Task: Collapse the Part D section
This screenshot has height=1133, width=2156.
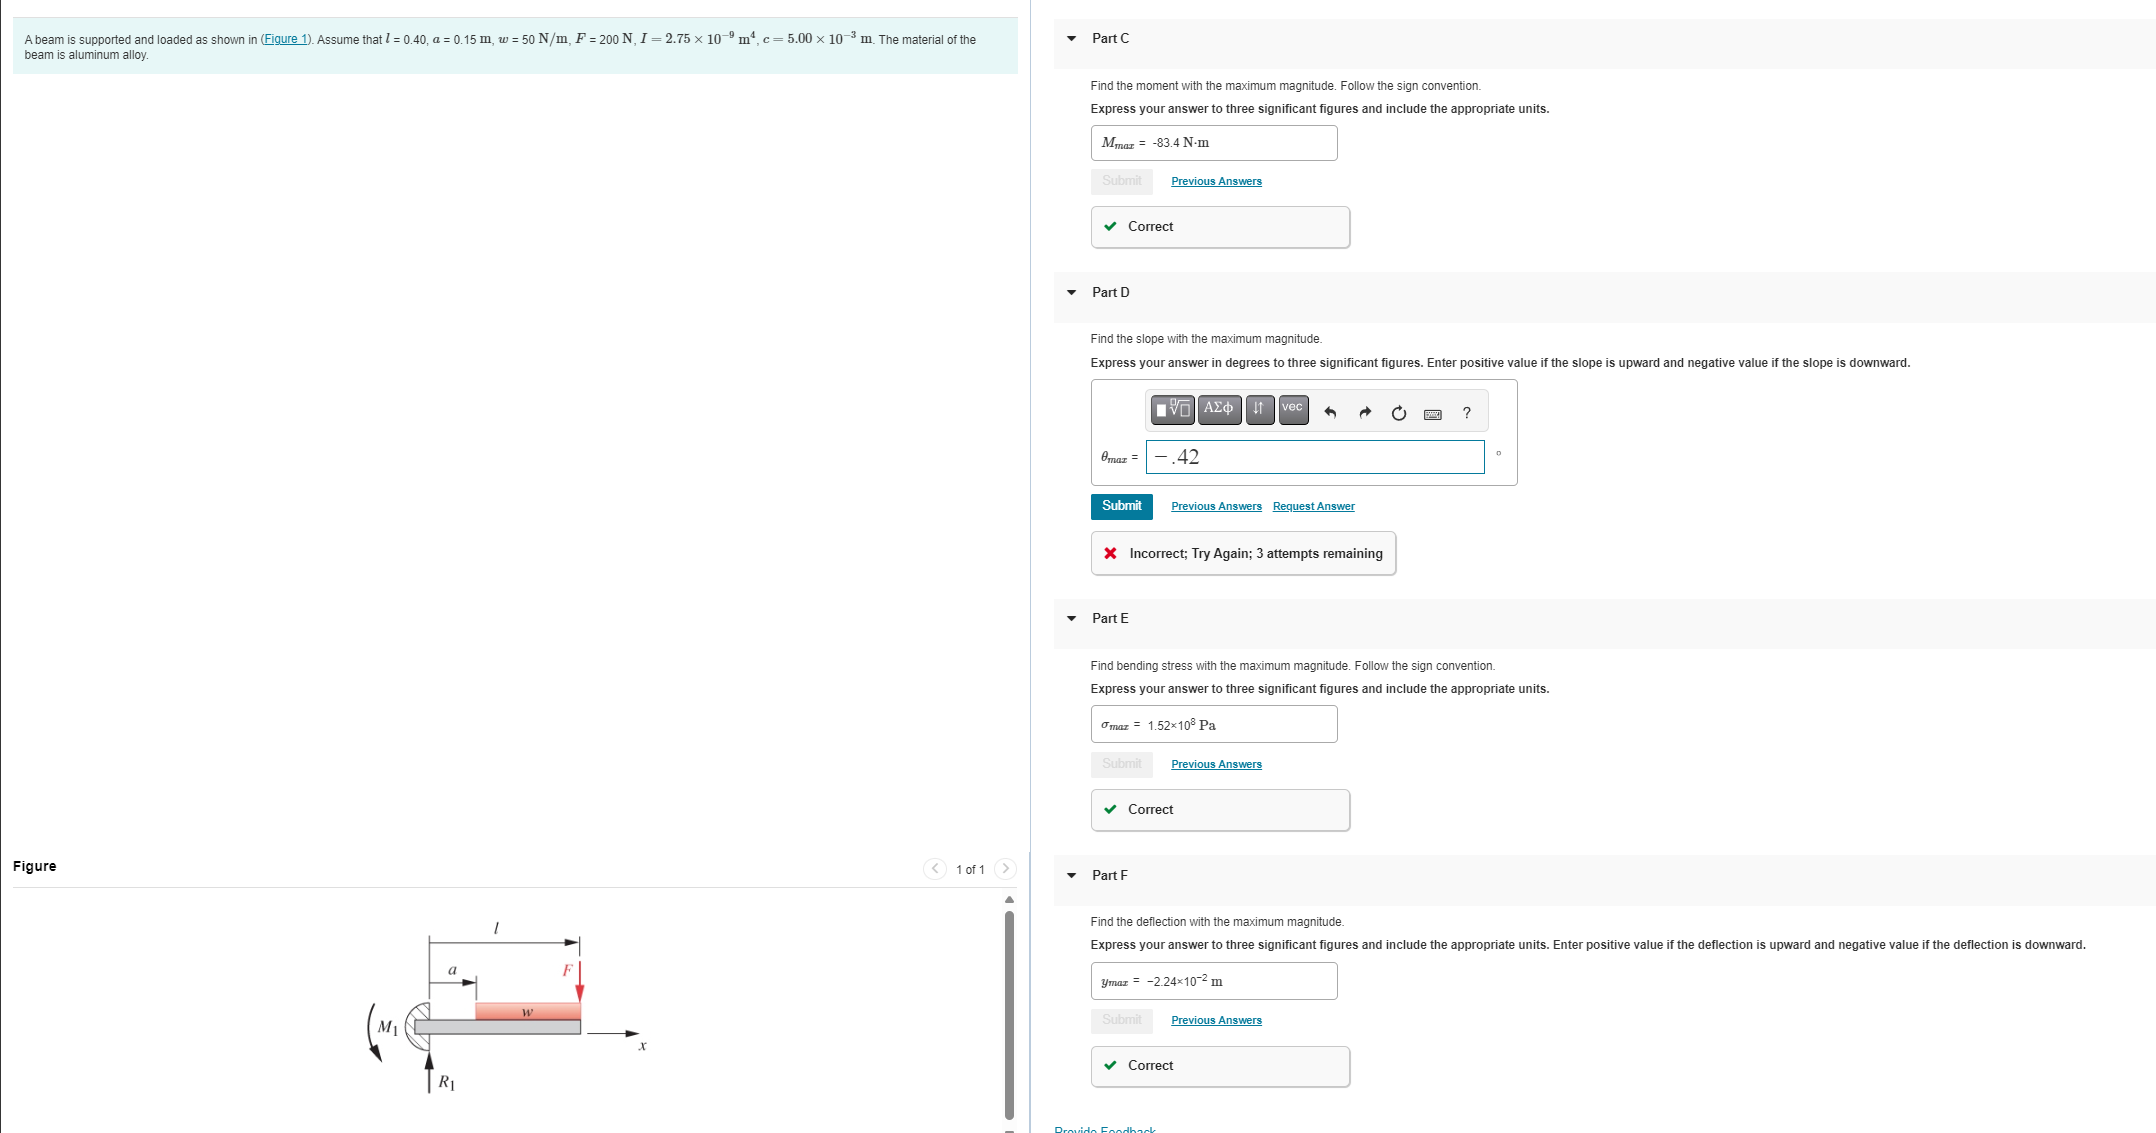Action: 1070,292
